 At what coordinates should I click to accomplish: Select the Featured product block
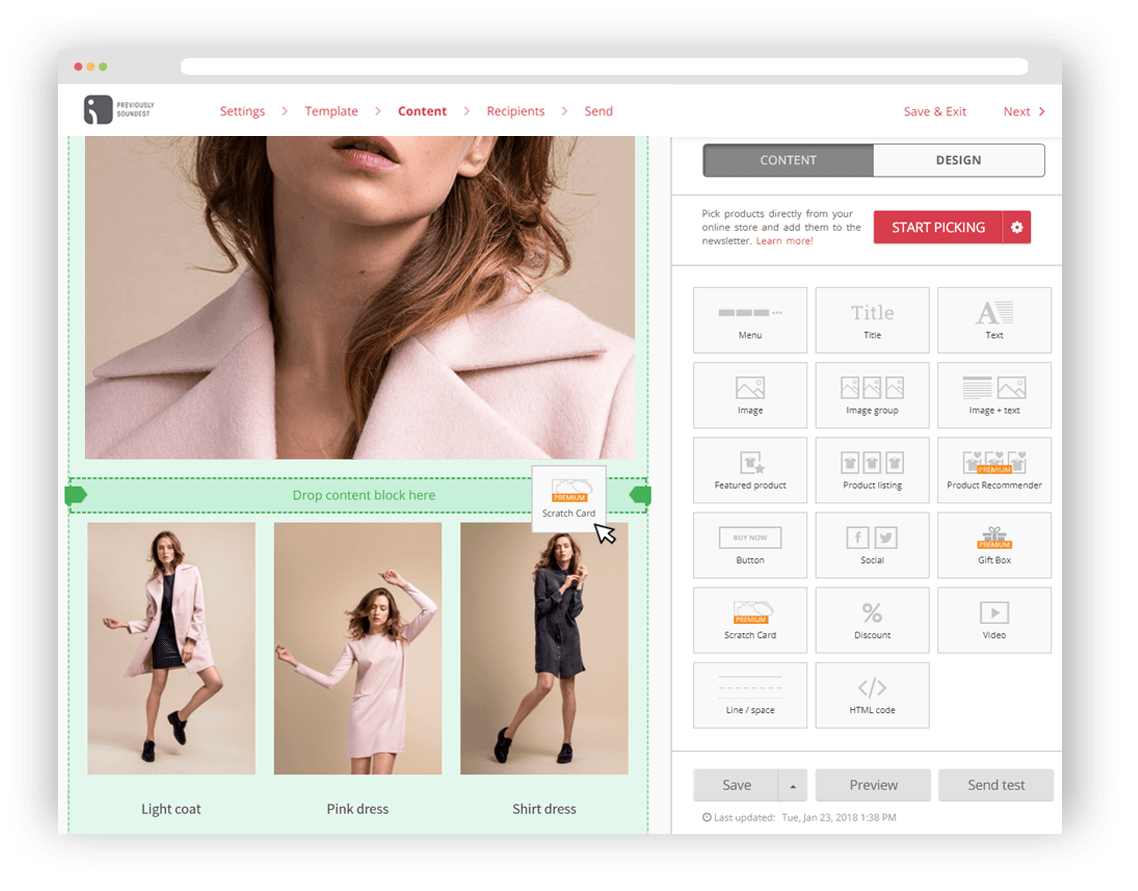[x=750, y=470]
